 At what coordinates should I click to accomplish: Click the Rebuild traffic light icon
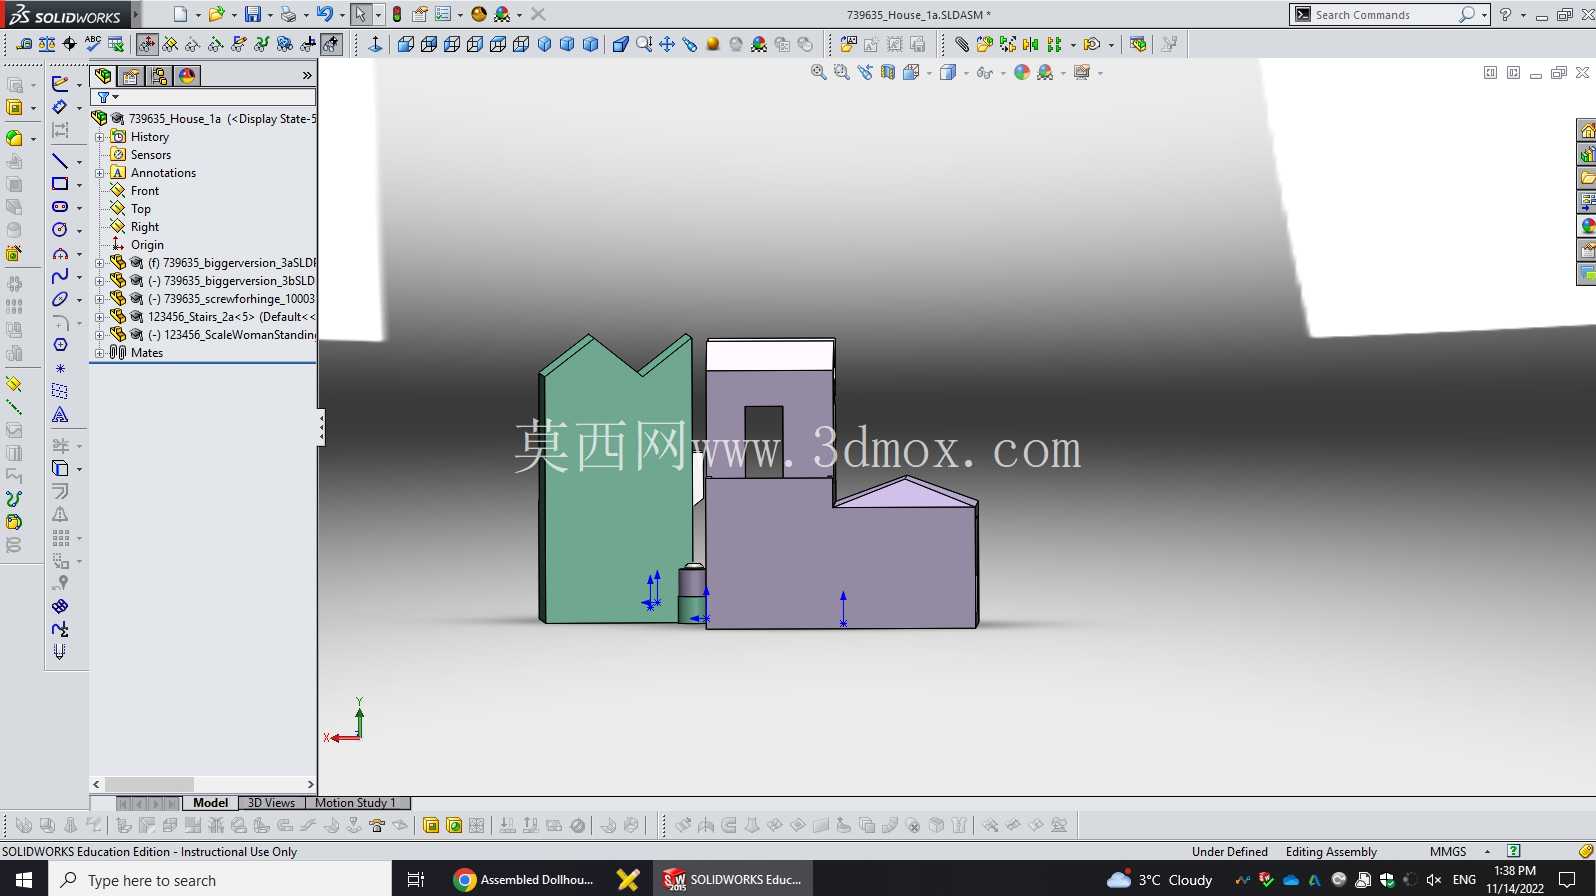point(397,14)
